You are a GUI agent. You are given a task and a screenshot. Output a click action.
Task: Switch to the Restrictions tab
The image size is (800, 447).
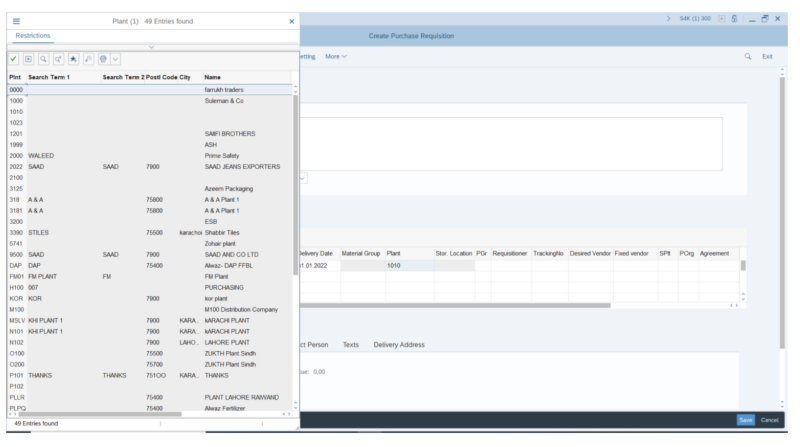click(34, 36)
